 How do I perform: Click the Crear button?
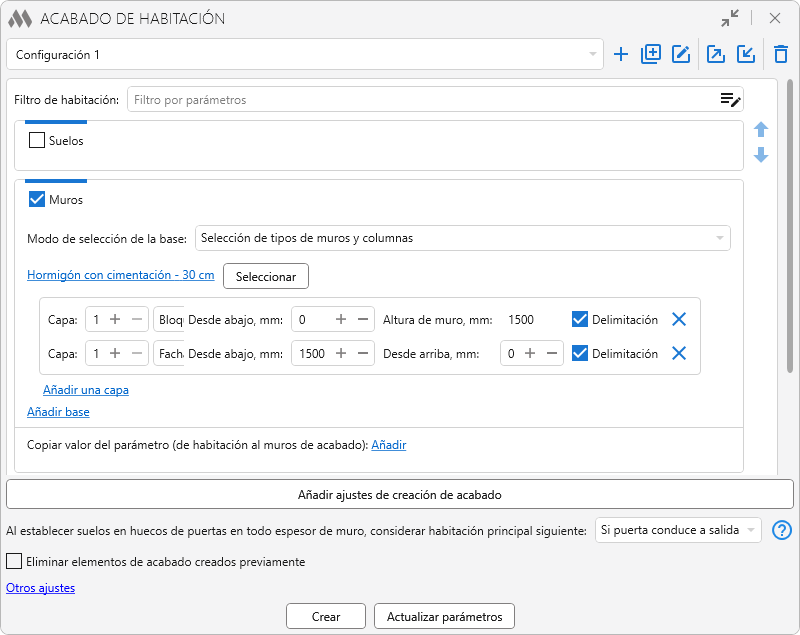pos(326,617)
